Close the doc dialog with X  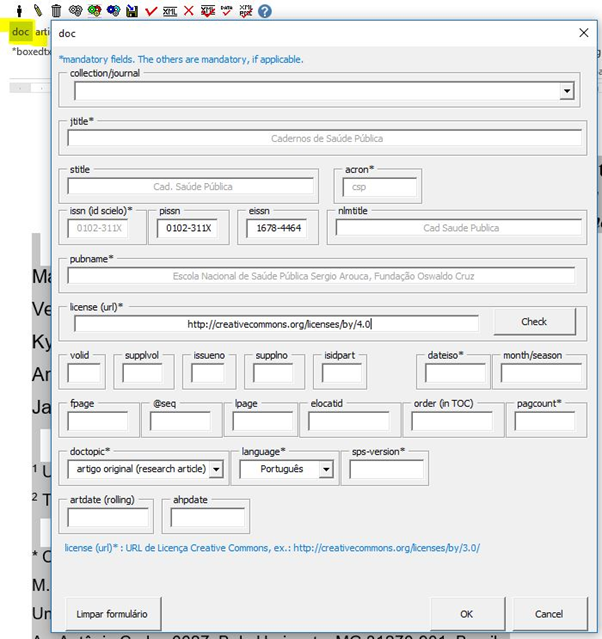[584, 33]
